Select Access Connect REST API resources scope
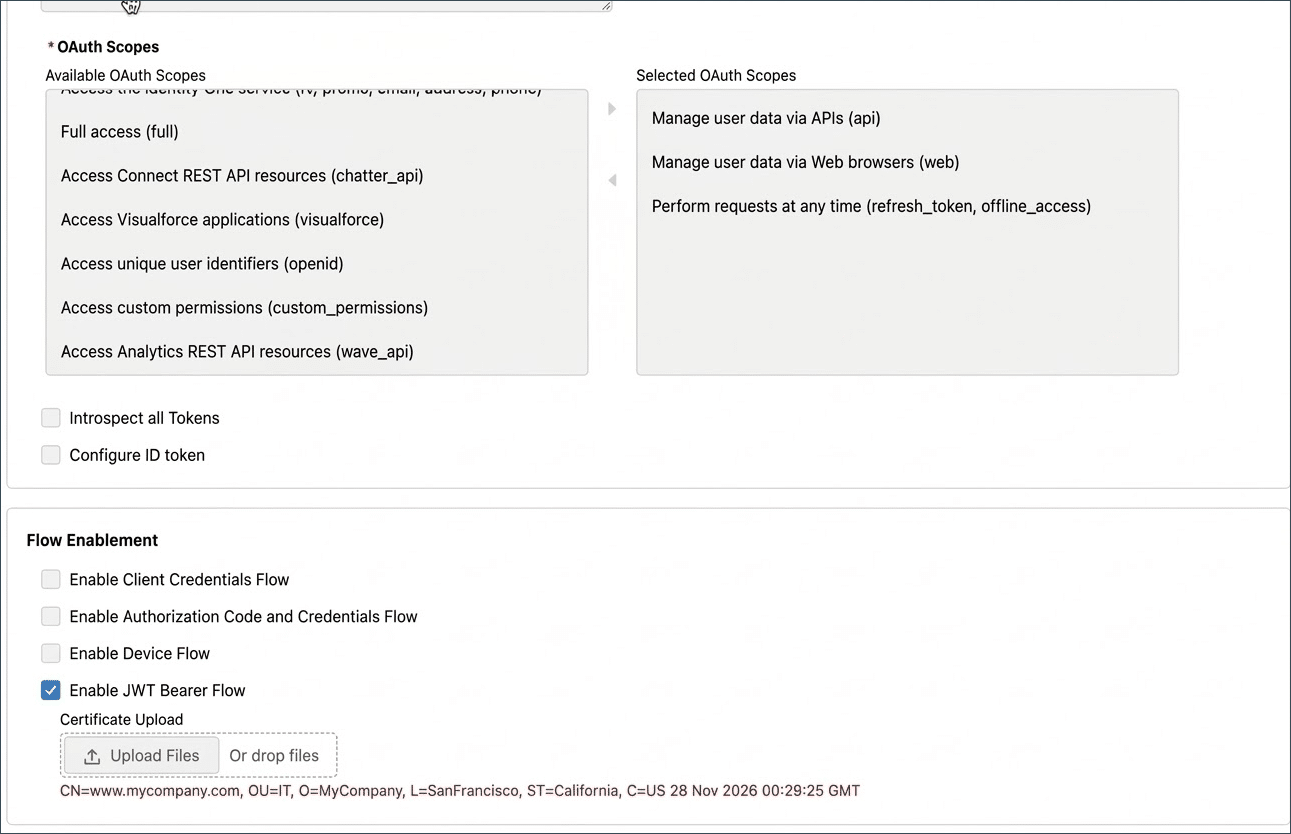 point(242,176)
